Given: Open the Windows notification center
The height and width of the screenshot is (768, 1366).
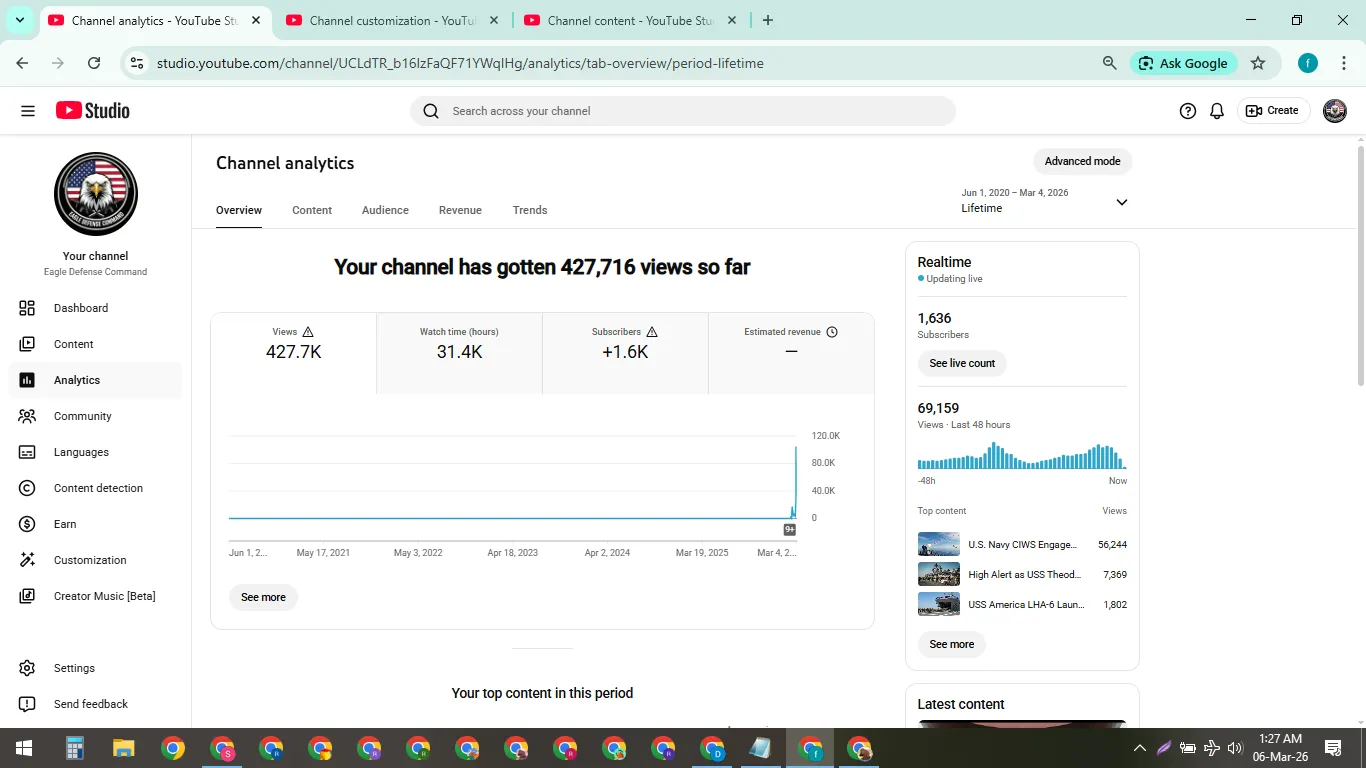Looking at the screenshot, I should point(1332,748).
